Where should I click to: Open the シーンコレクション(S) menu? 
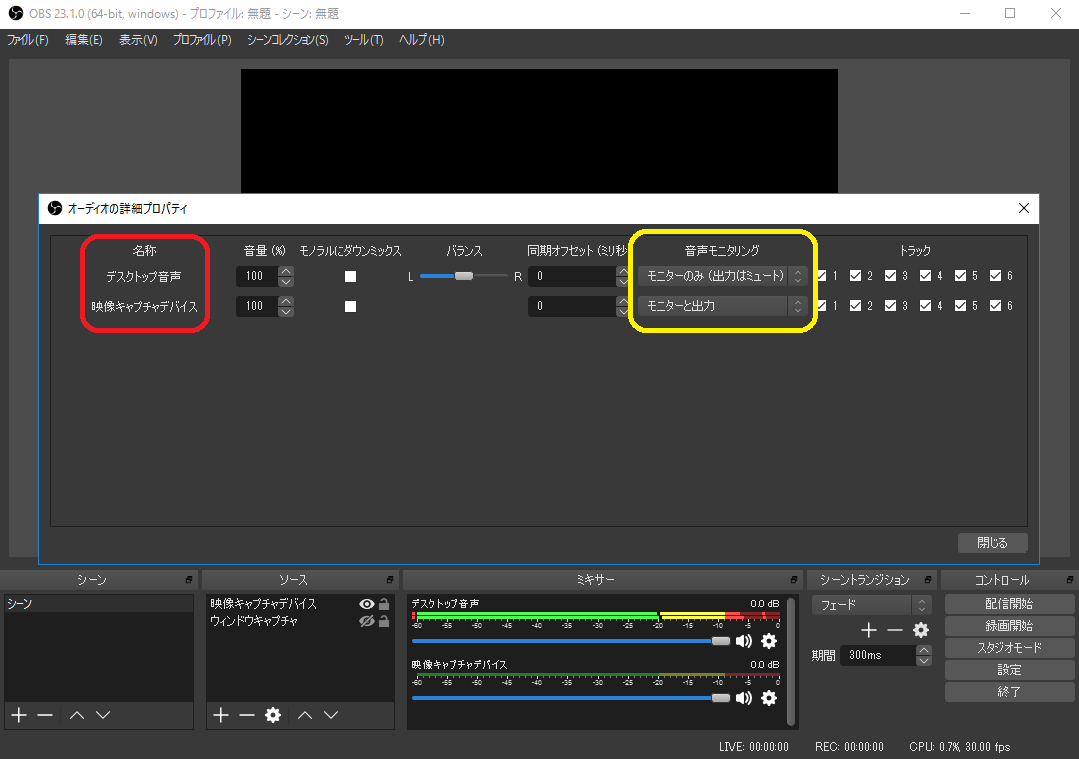pyautogui.click(x=287, y=40)
